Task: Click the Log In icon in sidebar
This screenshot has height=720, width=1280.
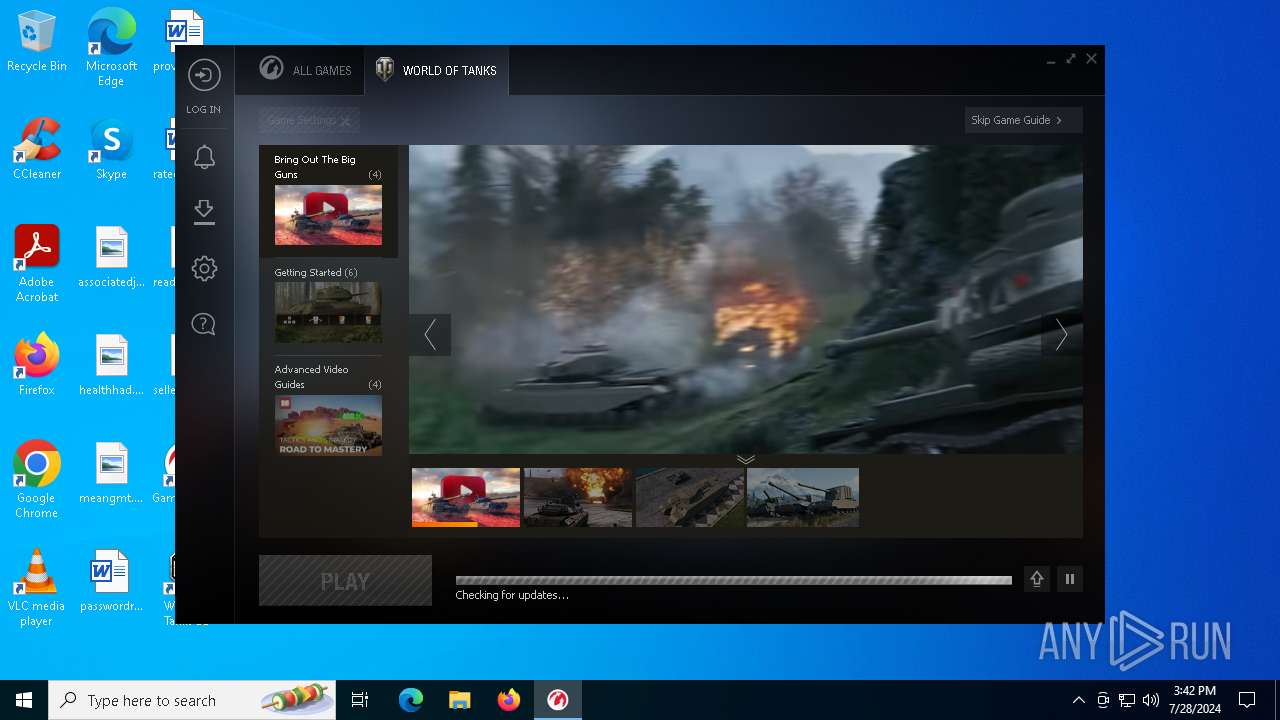Action: tap(204, 76)
